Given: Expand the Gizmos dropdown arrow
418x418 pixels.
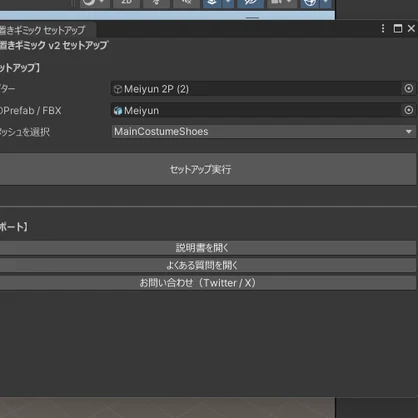Looking at the screenshot, I should (326, 3).
